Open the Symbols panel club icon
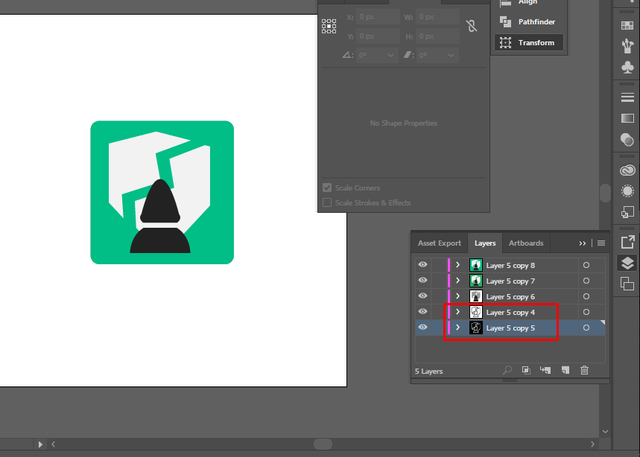640x457 pixels. pos(627,67)
